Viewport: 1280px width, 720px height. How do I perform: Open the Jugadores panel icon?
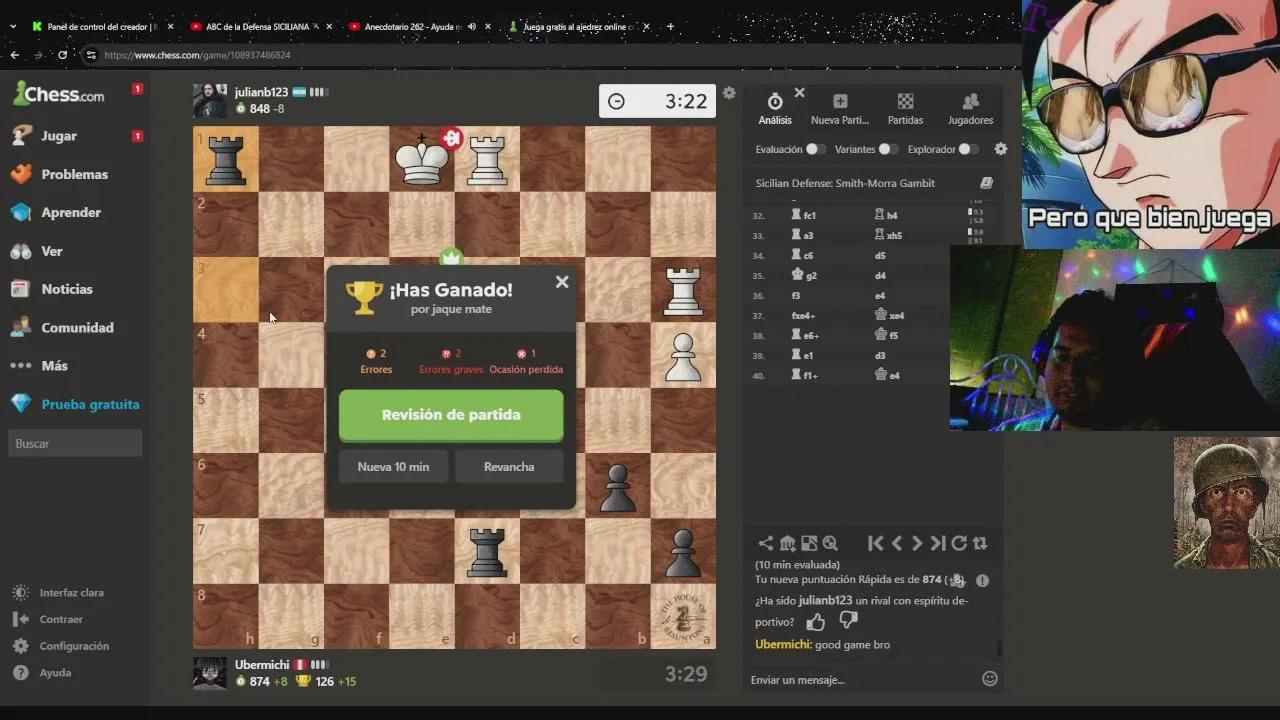[969, 103]
